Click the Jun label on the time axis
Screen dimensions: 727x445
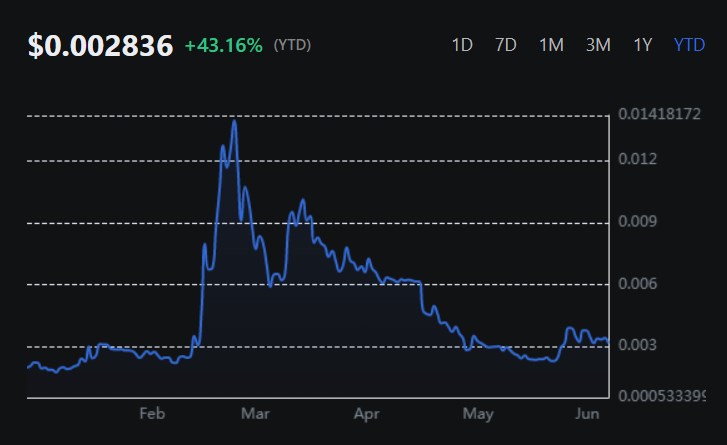point(589,413)
